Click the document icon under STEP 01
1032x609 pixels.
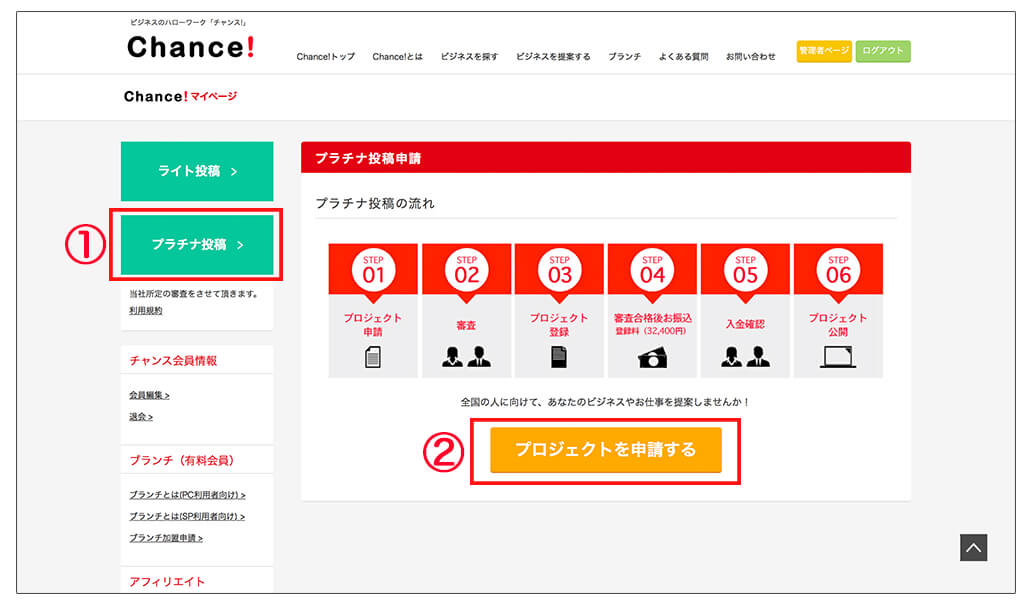click(x=373, y=356)
